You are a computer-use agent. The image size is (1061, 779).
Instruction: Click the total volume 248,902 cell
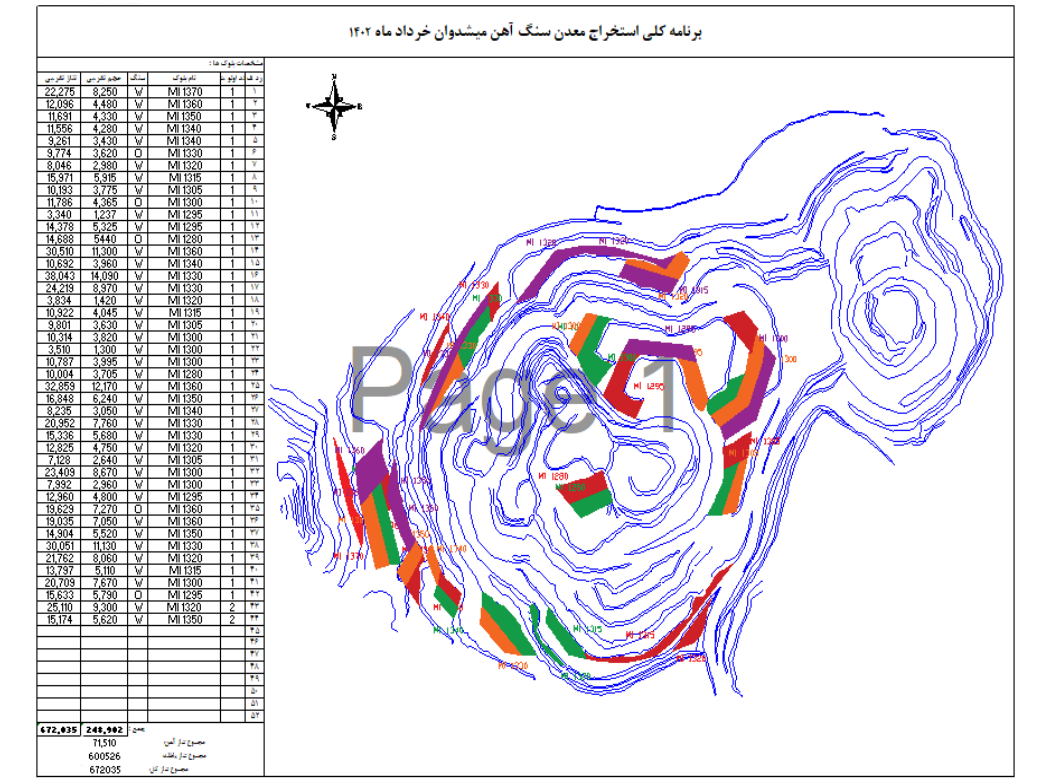coord(105,730)
